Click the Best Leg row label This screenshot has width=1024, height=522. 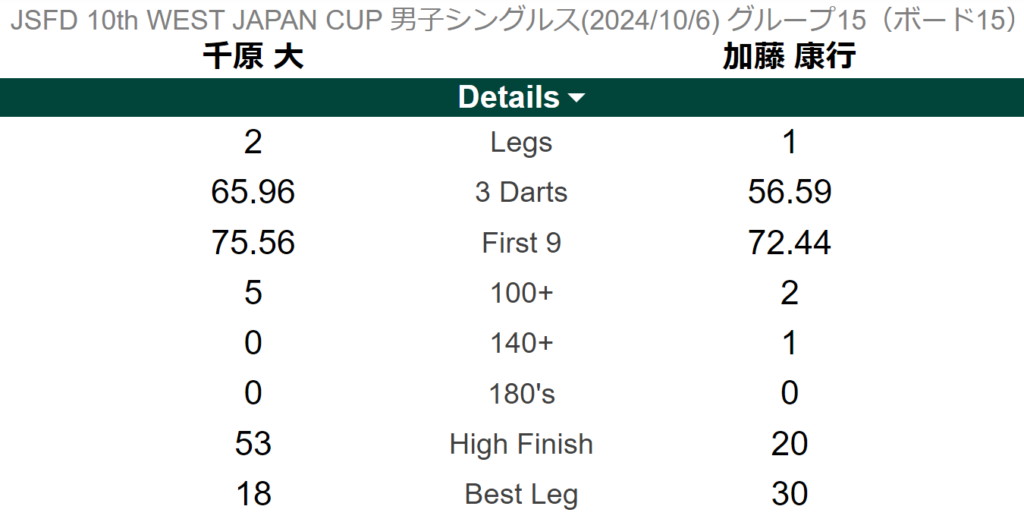pos(521,494)
